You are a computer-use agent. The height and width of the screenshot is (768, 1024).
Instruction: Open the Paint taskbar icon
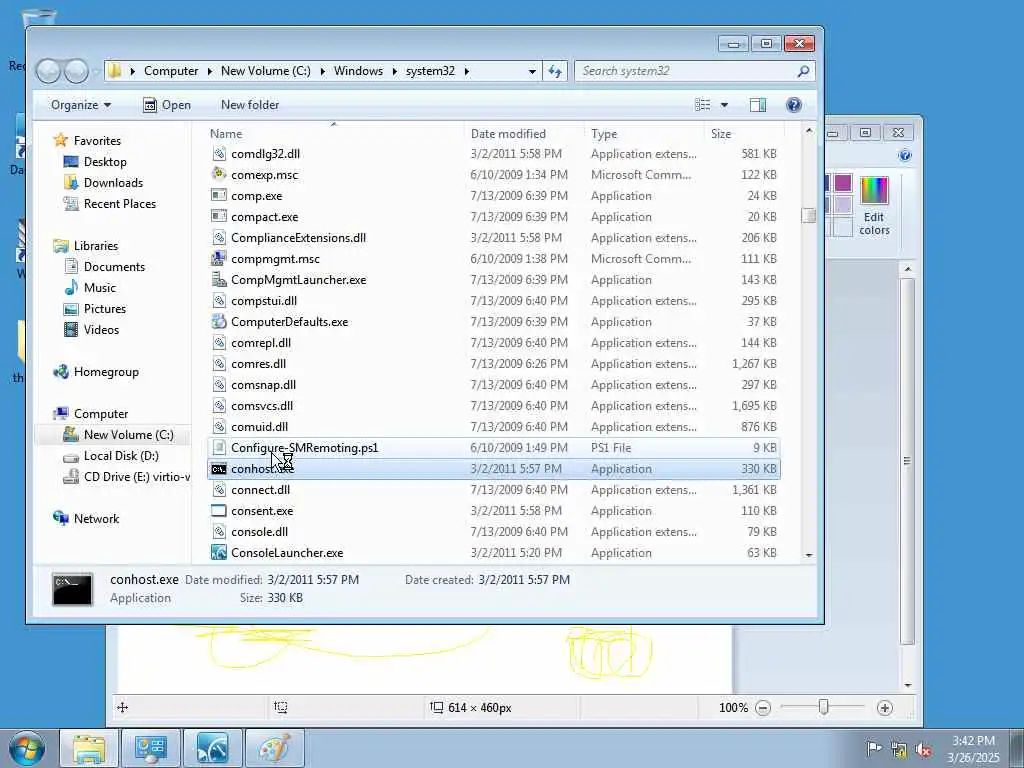(x=275, y=748)
